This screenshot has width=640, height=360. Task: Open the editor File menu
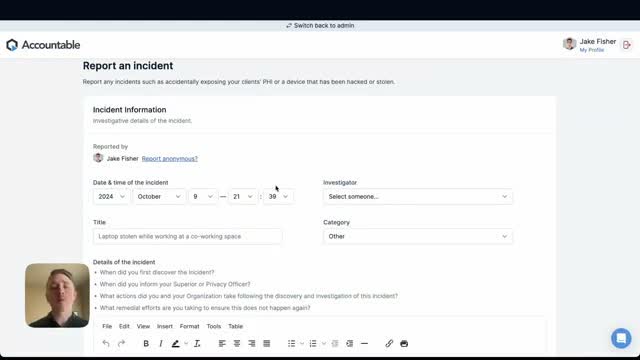pyautogui.click(x=107, y=327)
